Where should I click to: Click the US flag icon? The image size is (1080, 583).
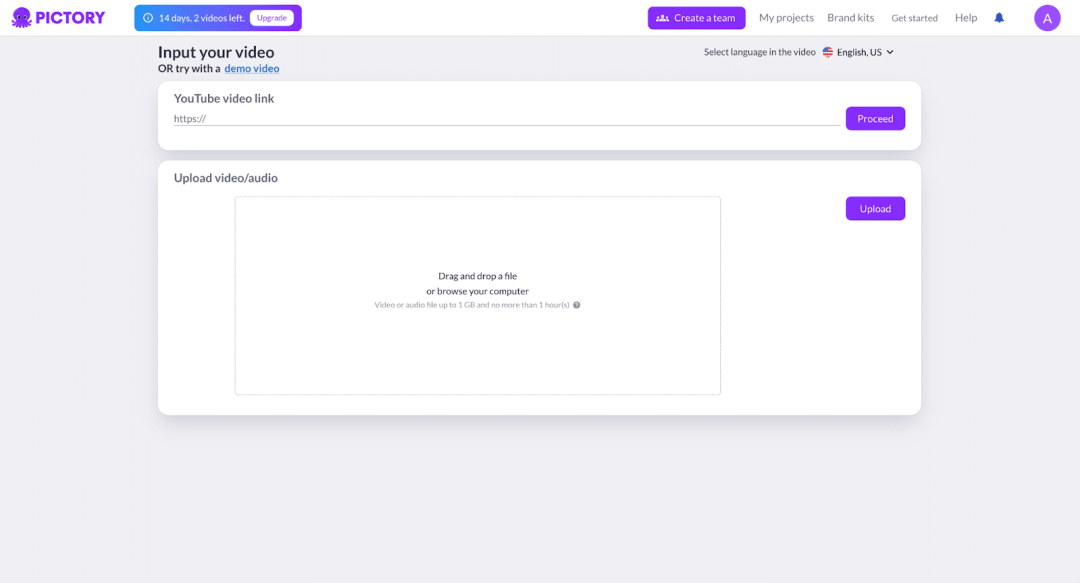pyautogui.click(x=827, y=52)
